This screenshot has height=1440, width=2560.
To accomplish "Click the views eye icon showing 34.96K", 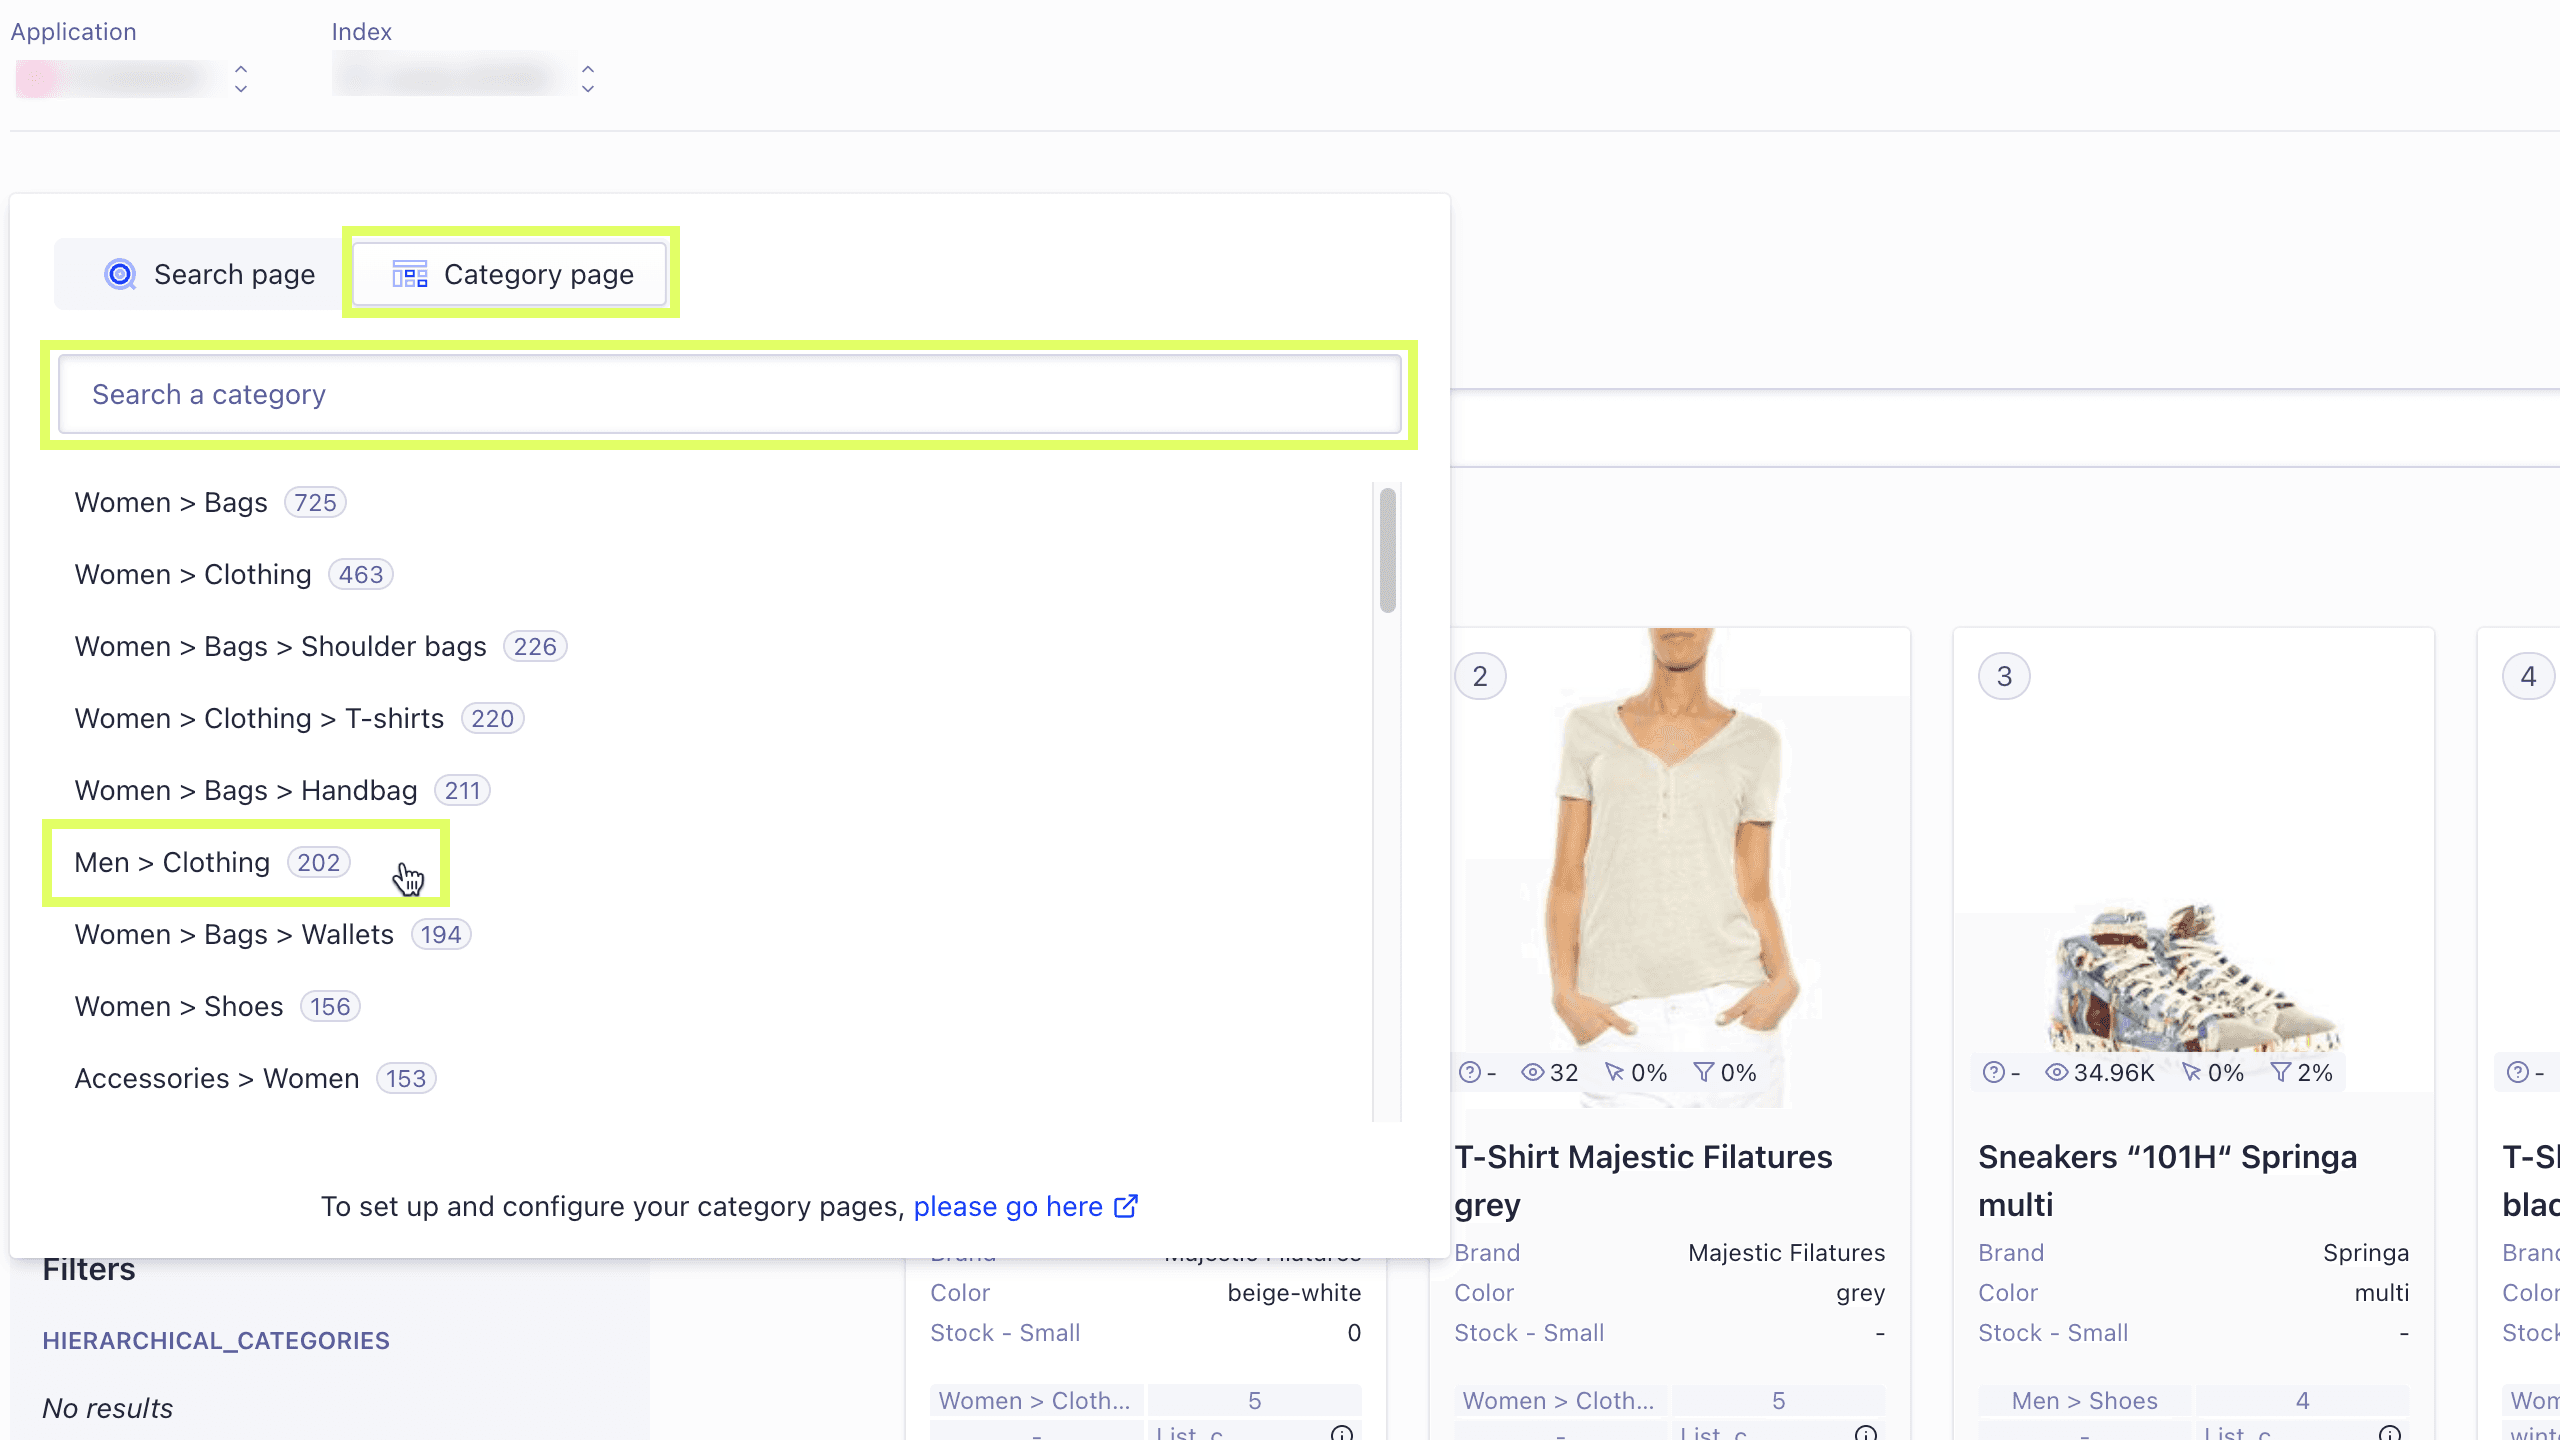I will tap(2056, 1072).
